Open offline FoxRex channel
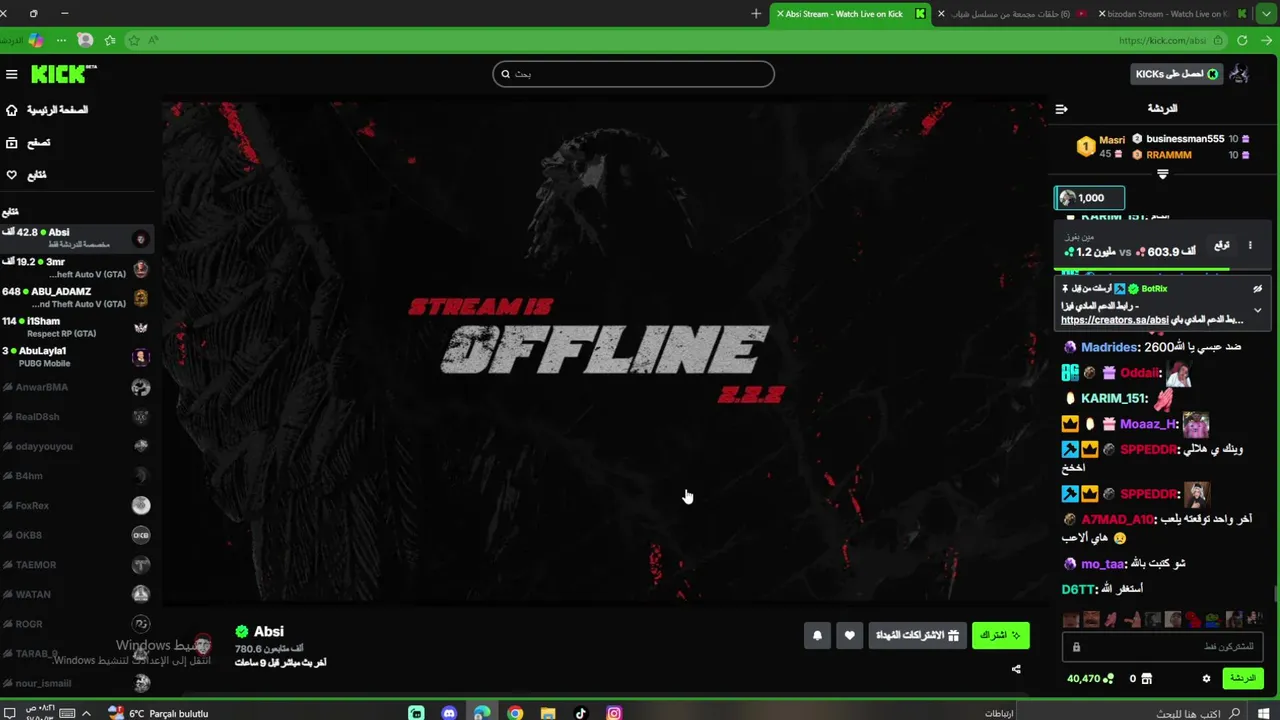Viewport: 1280px width, 720px height. click(77, 506)
